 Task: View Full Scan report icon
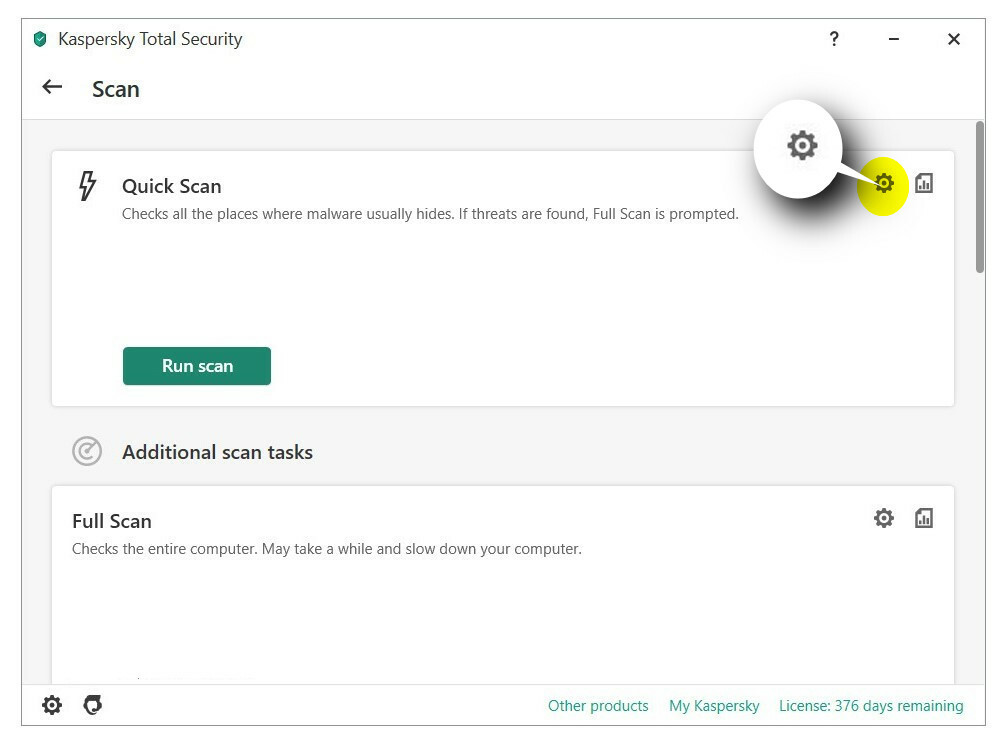924,518
